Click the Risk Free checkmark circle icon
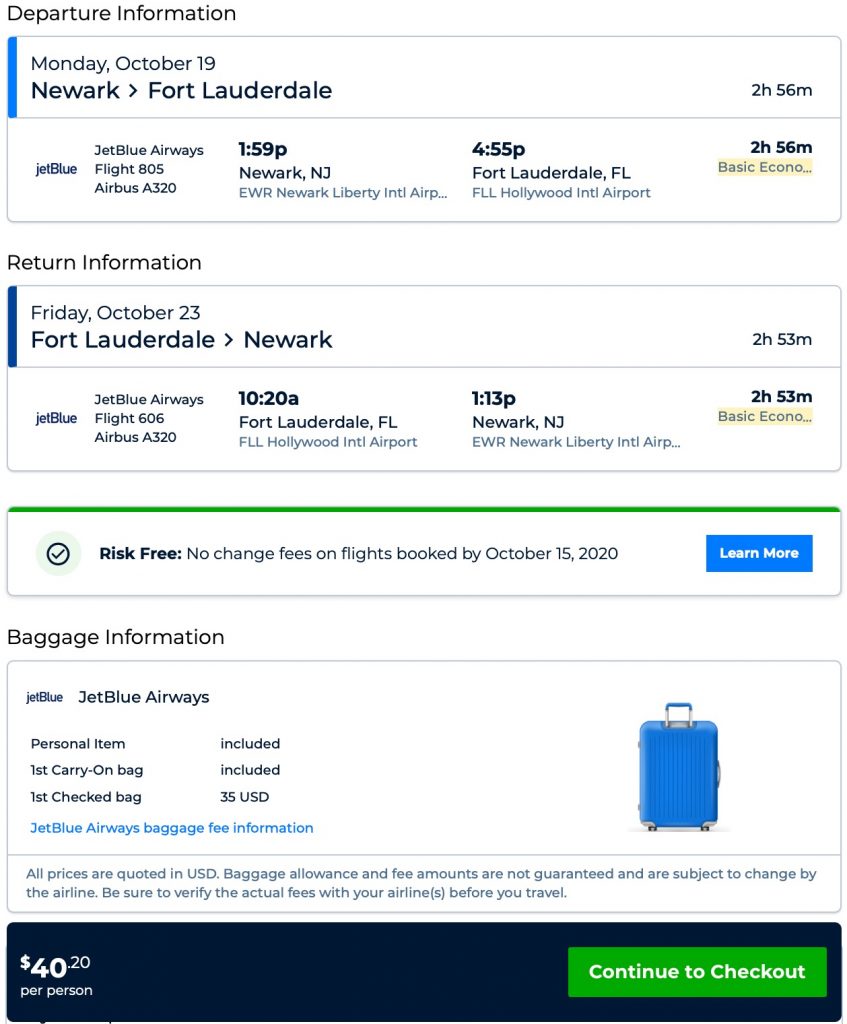The image size is (847, 1024). click(58, 553)
